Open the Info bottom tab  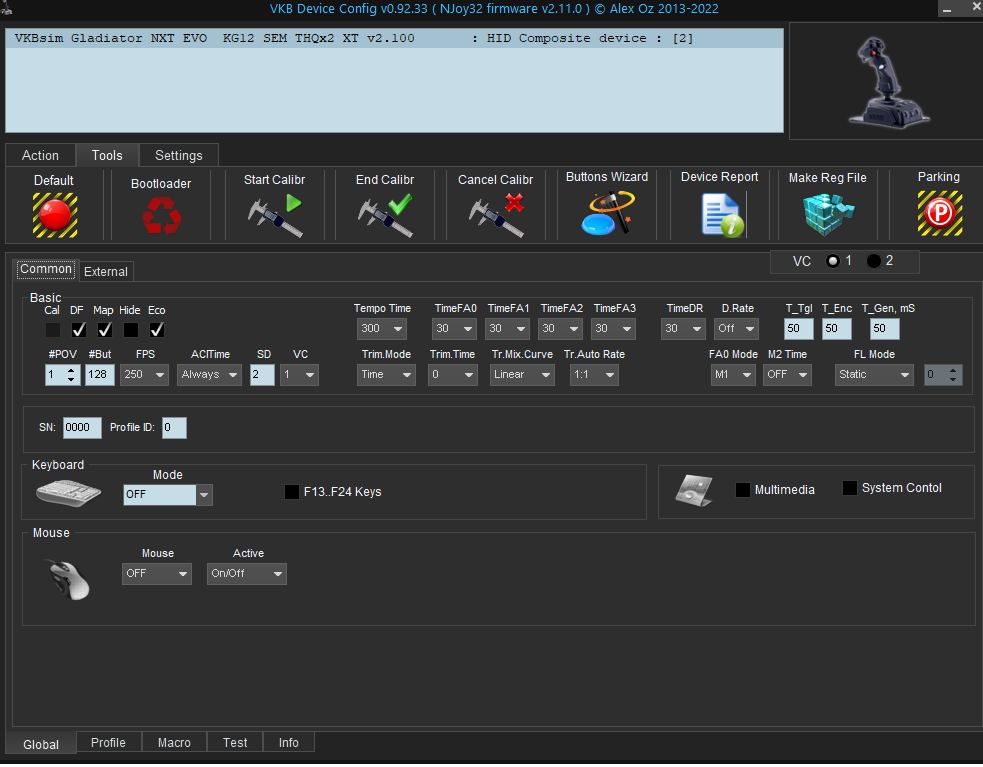(288, 743)
